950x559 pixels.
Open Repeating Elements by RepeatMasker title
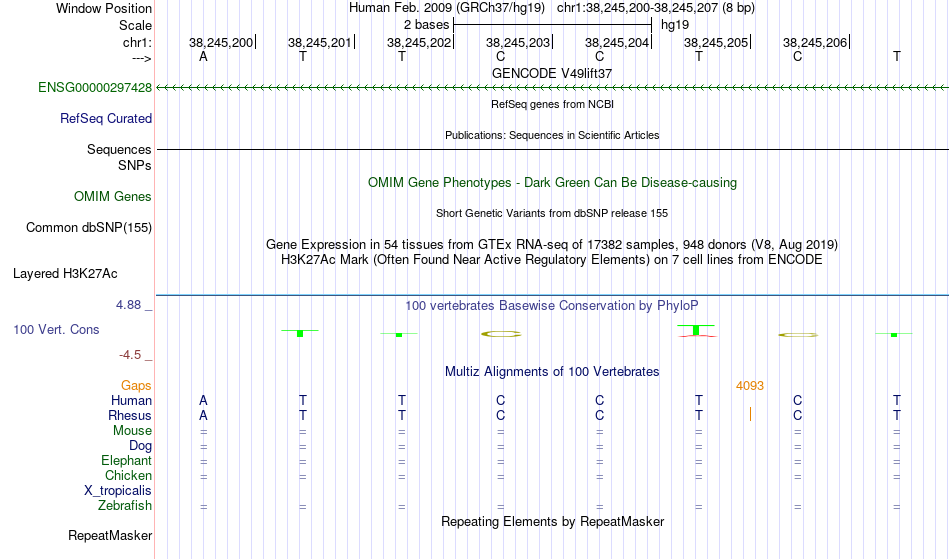(x=552, y=522)
